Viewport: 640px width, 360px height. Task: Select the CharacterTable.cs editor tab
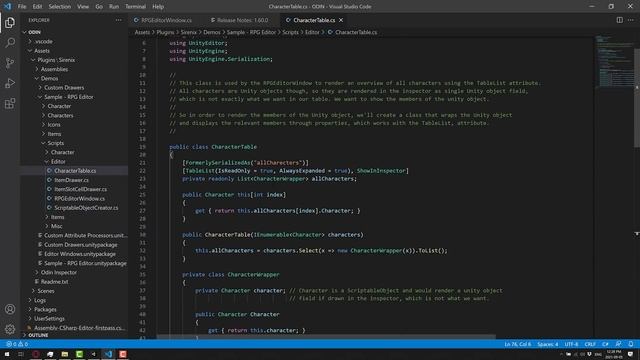(x=314, y=20)
